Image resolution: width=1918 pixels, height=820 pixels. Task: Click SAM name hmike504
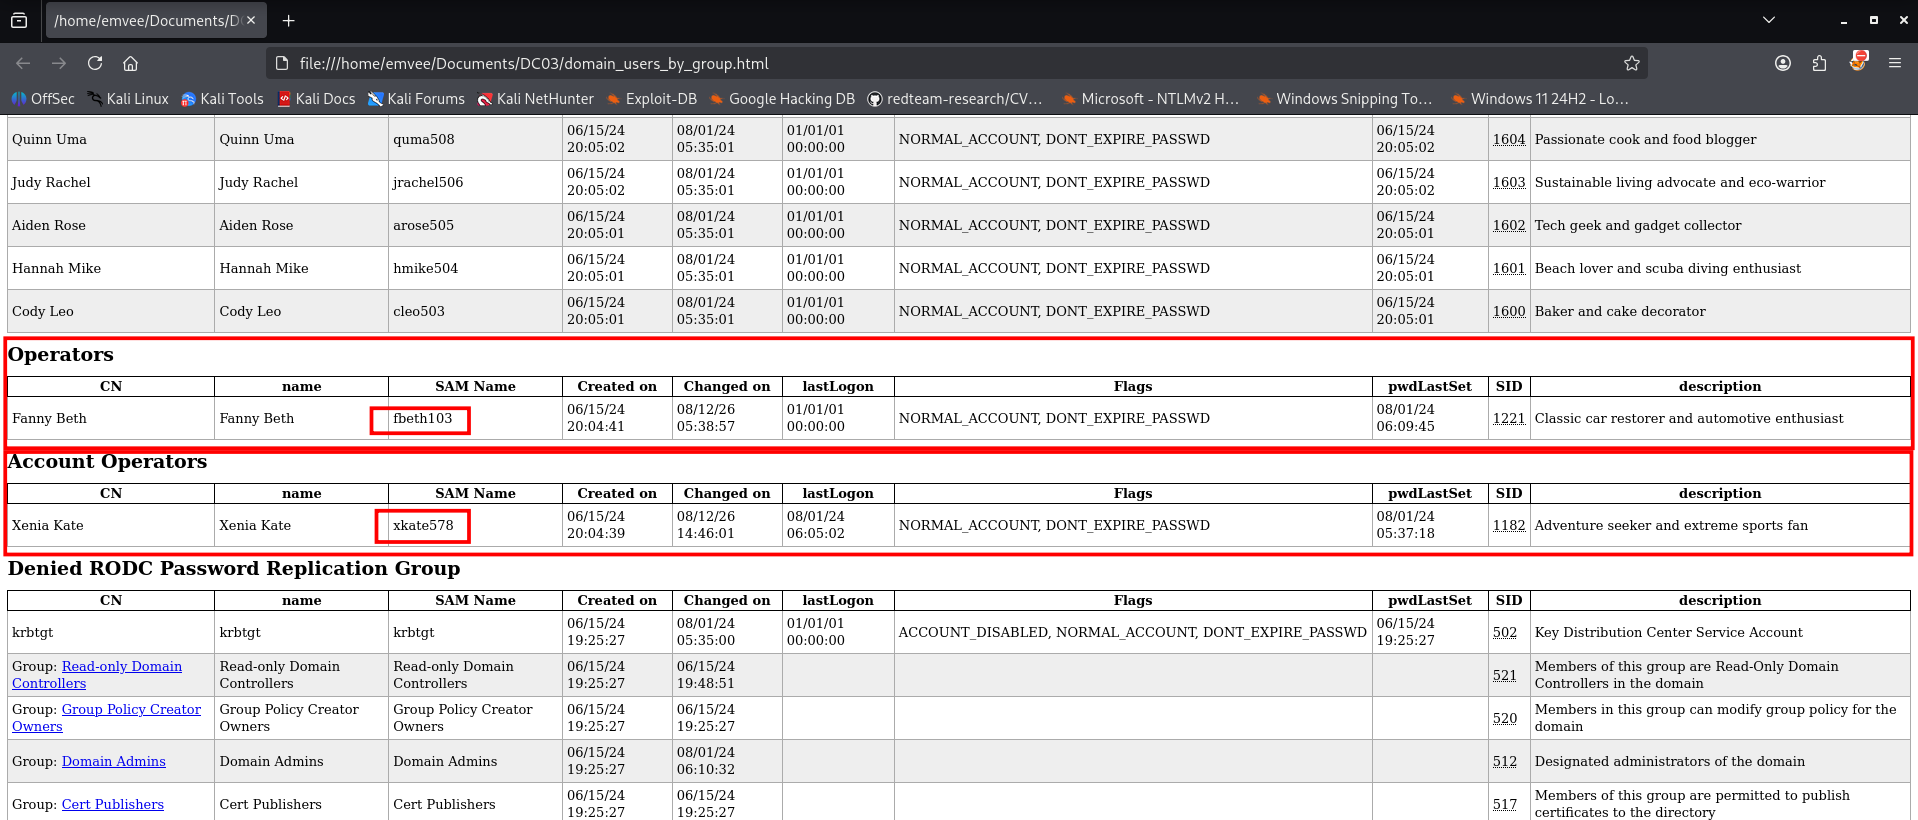click(x=425, y=268)
